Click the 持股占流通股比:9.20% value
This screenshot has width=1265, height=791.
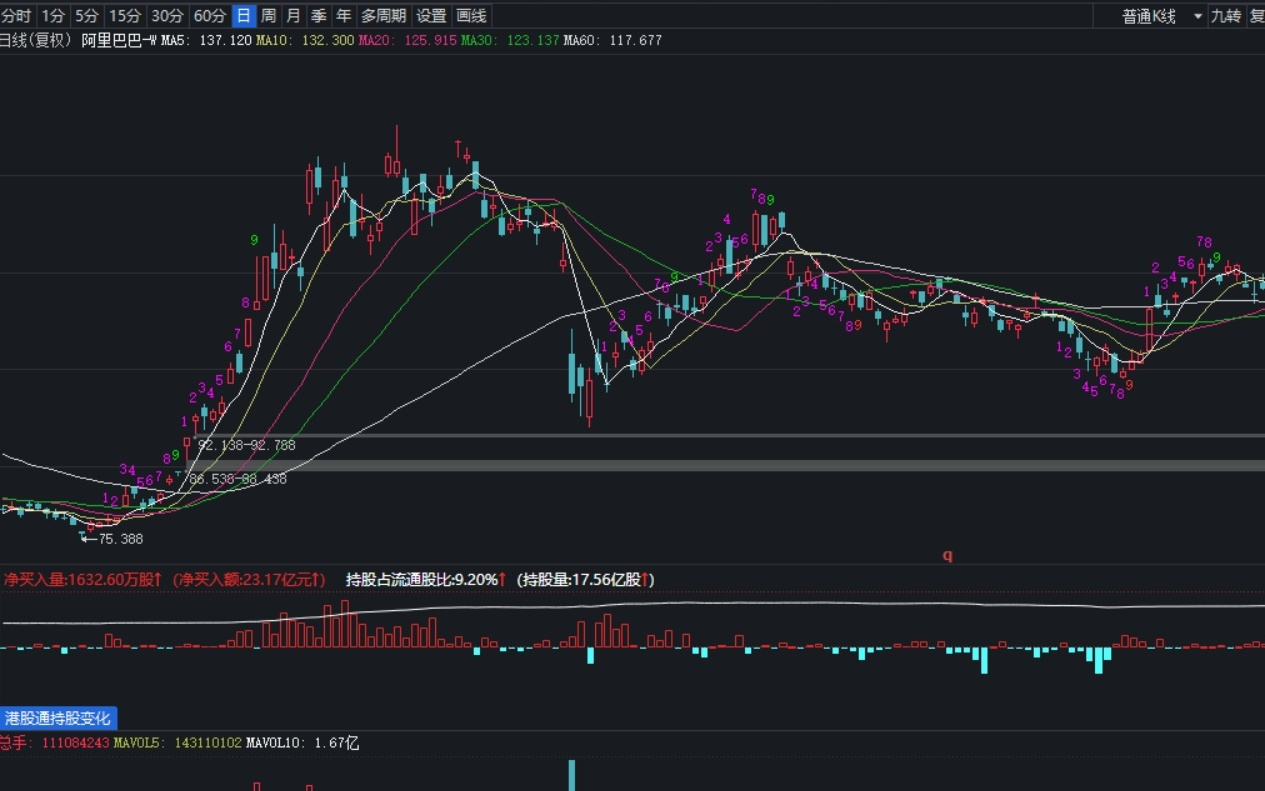[x=427, y=579]
